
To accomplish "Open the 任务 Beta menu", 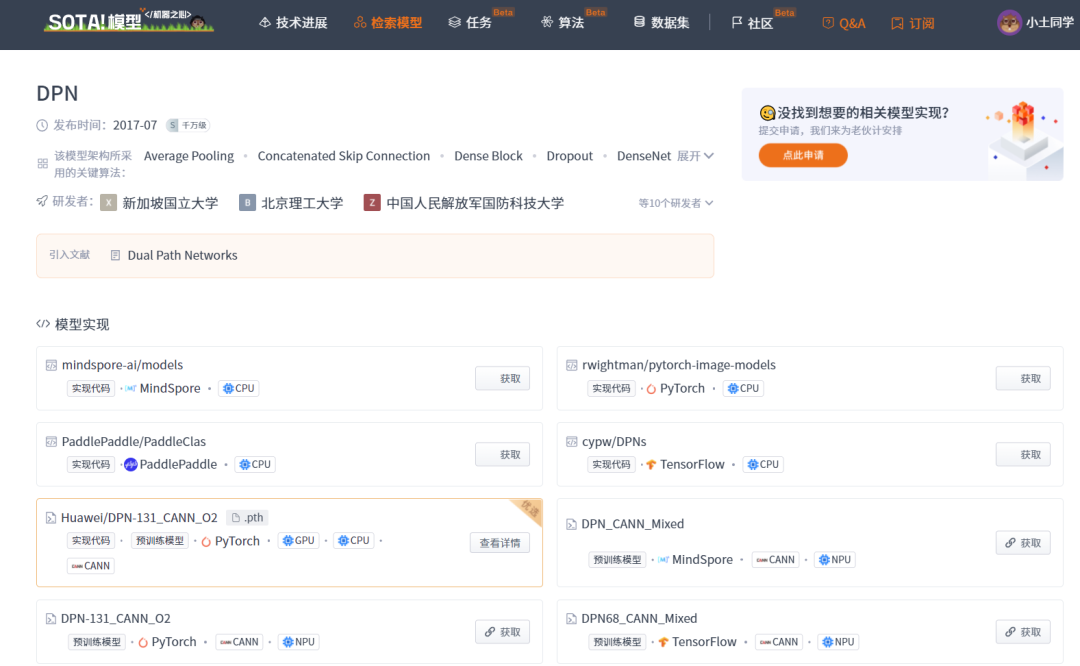I will 471,23.
